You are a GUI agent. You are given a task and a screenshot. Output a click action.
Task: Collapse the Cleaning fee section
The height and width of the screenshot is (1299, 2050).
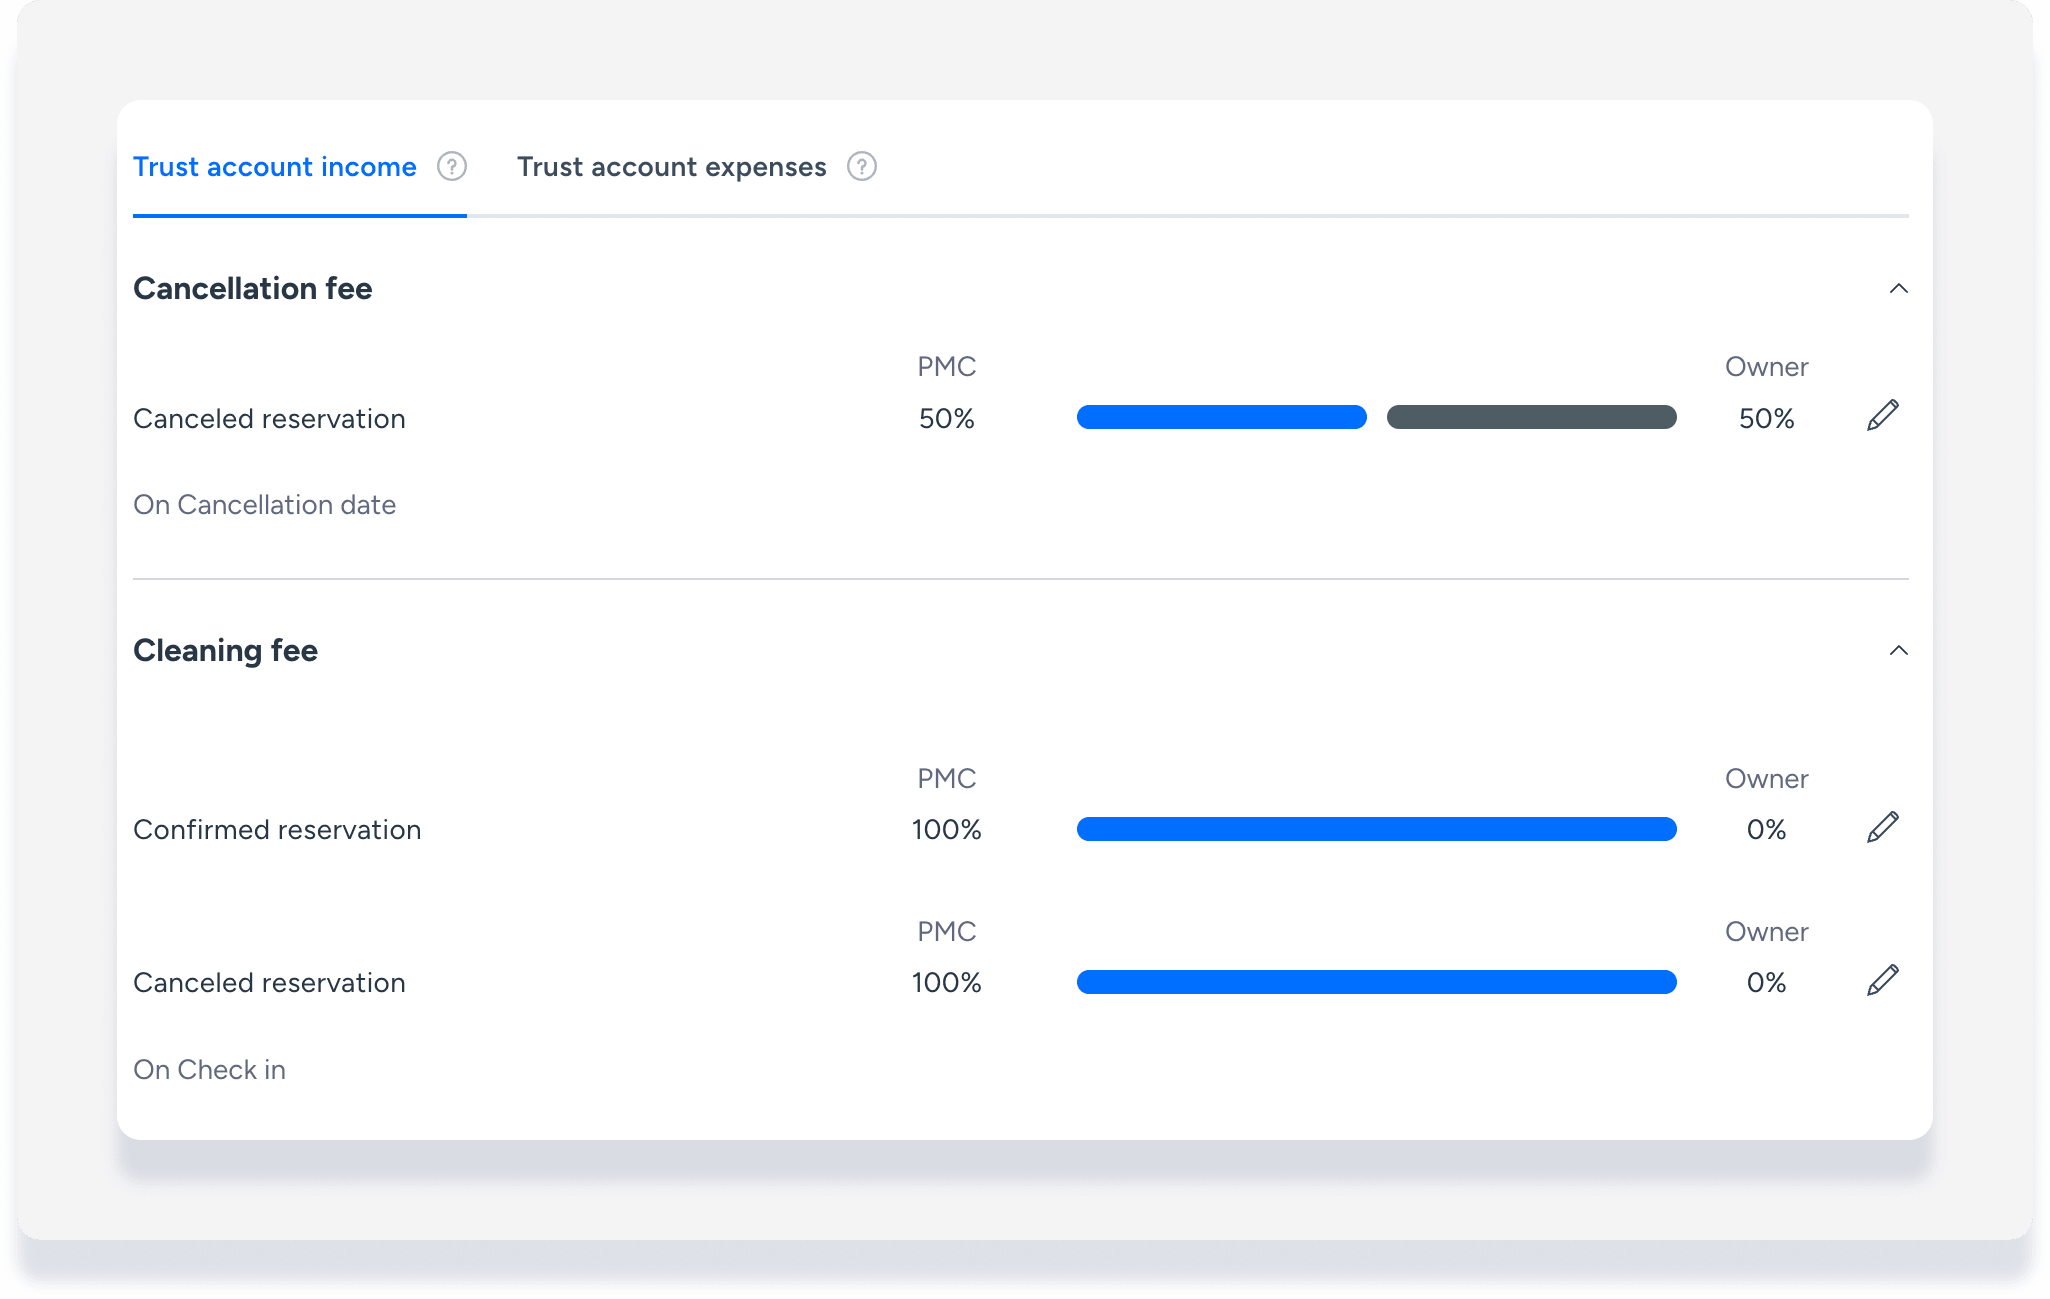click(x=1898, y=651)
